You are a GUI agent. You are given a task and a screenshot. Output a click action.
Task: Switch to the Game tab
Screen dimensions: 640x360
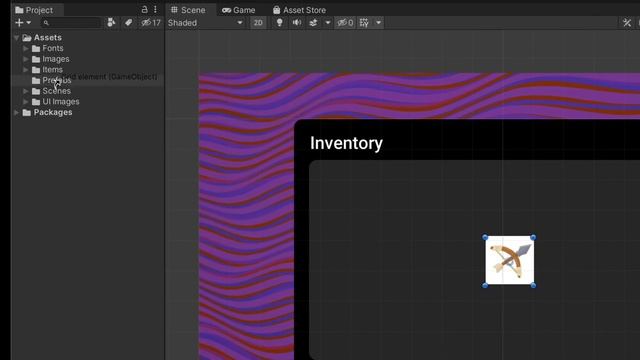click(x=239, y=10)
